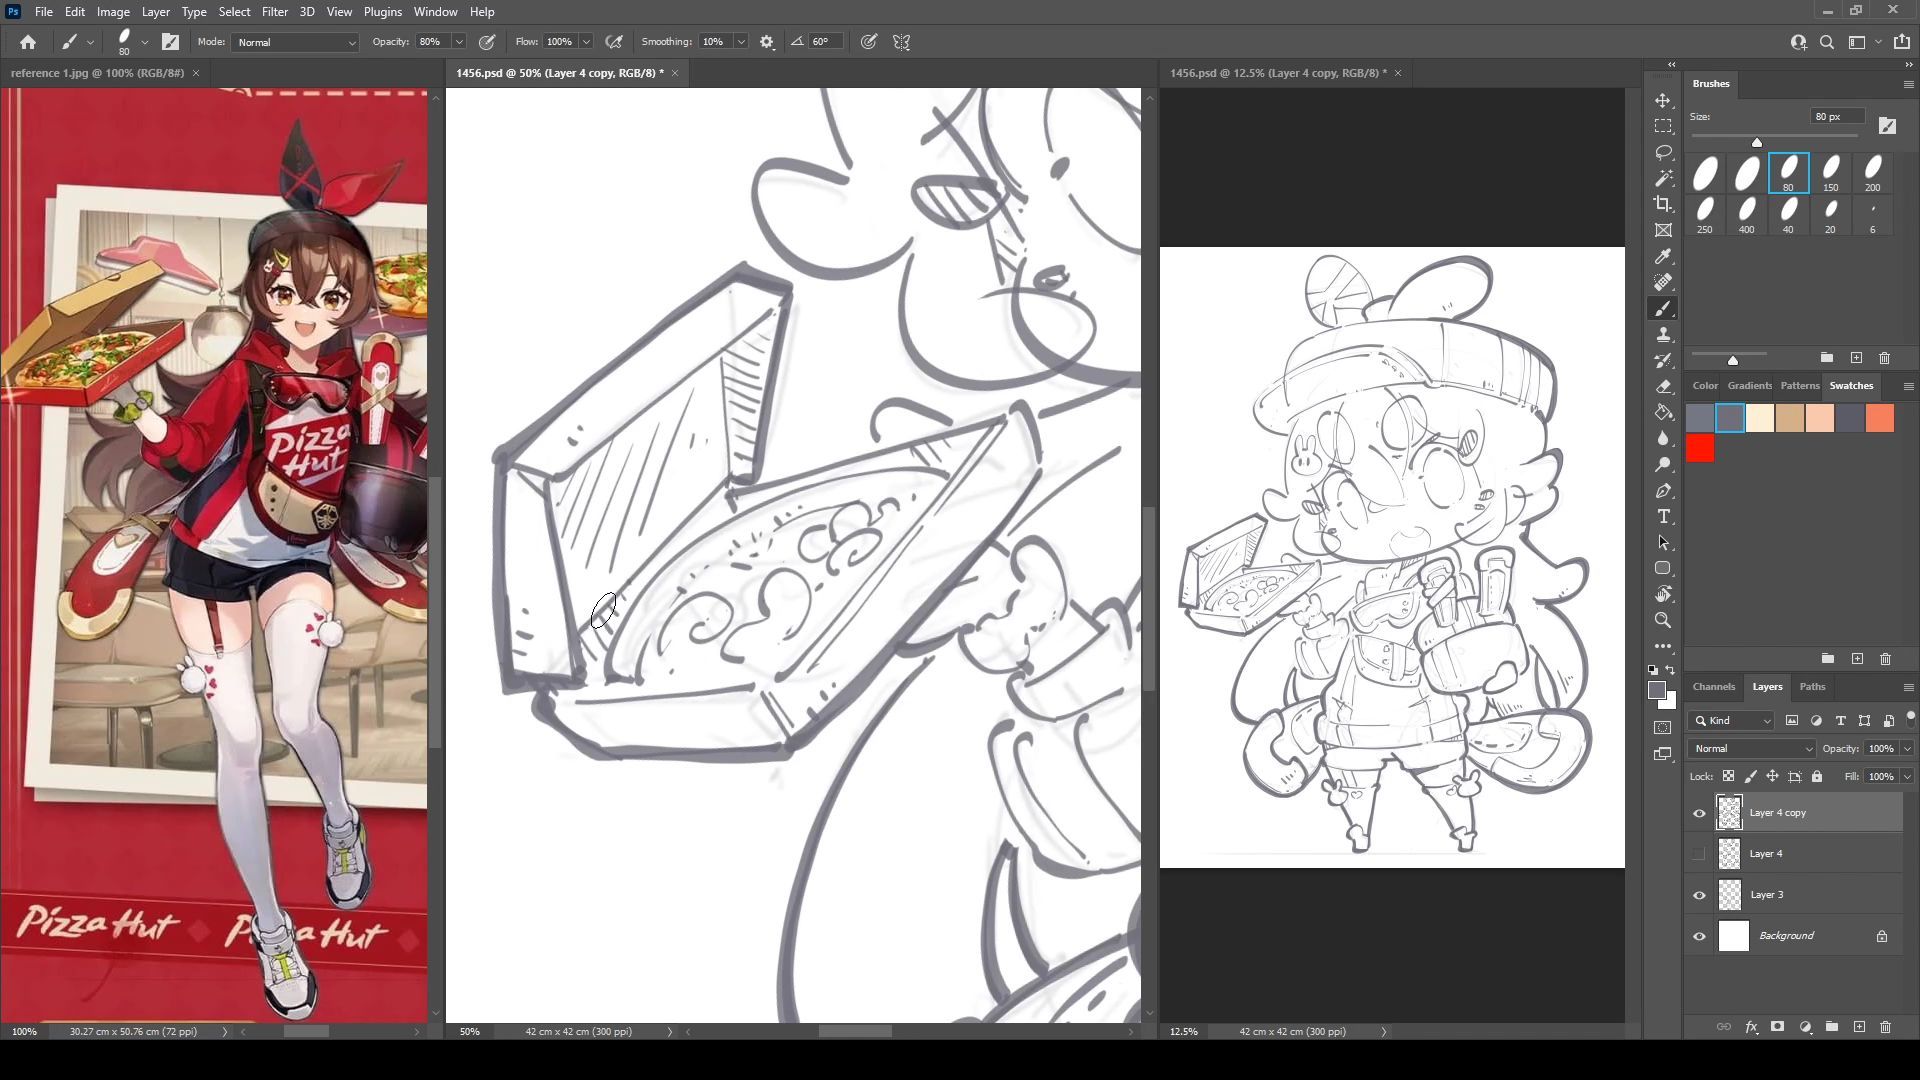Select the Magic Wand tool

pyautogui.click(x=1663, y=179)
